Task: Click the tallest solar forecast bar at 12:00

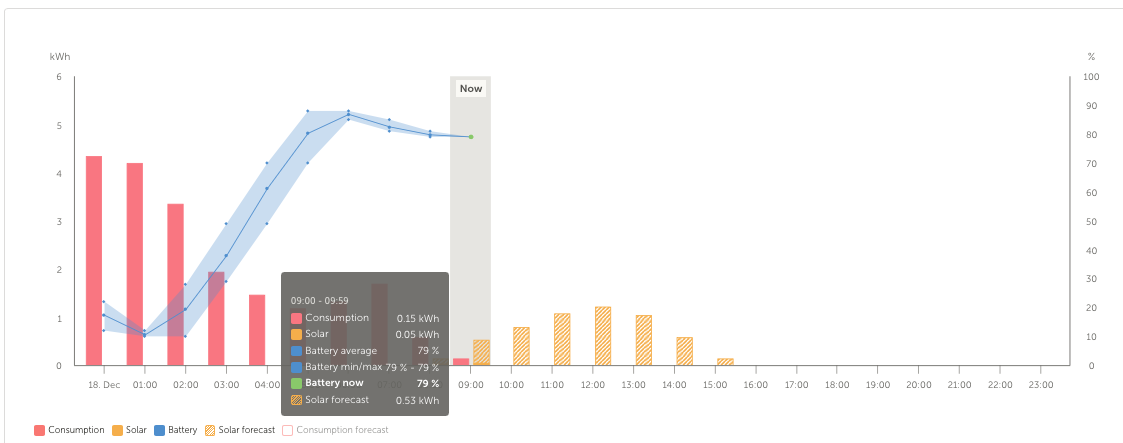Action: tap(603, 336)
